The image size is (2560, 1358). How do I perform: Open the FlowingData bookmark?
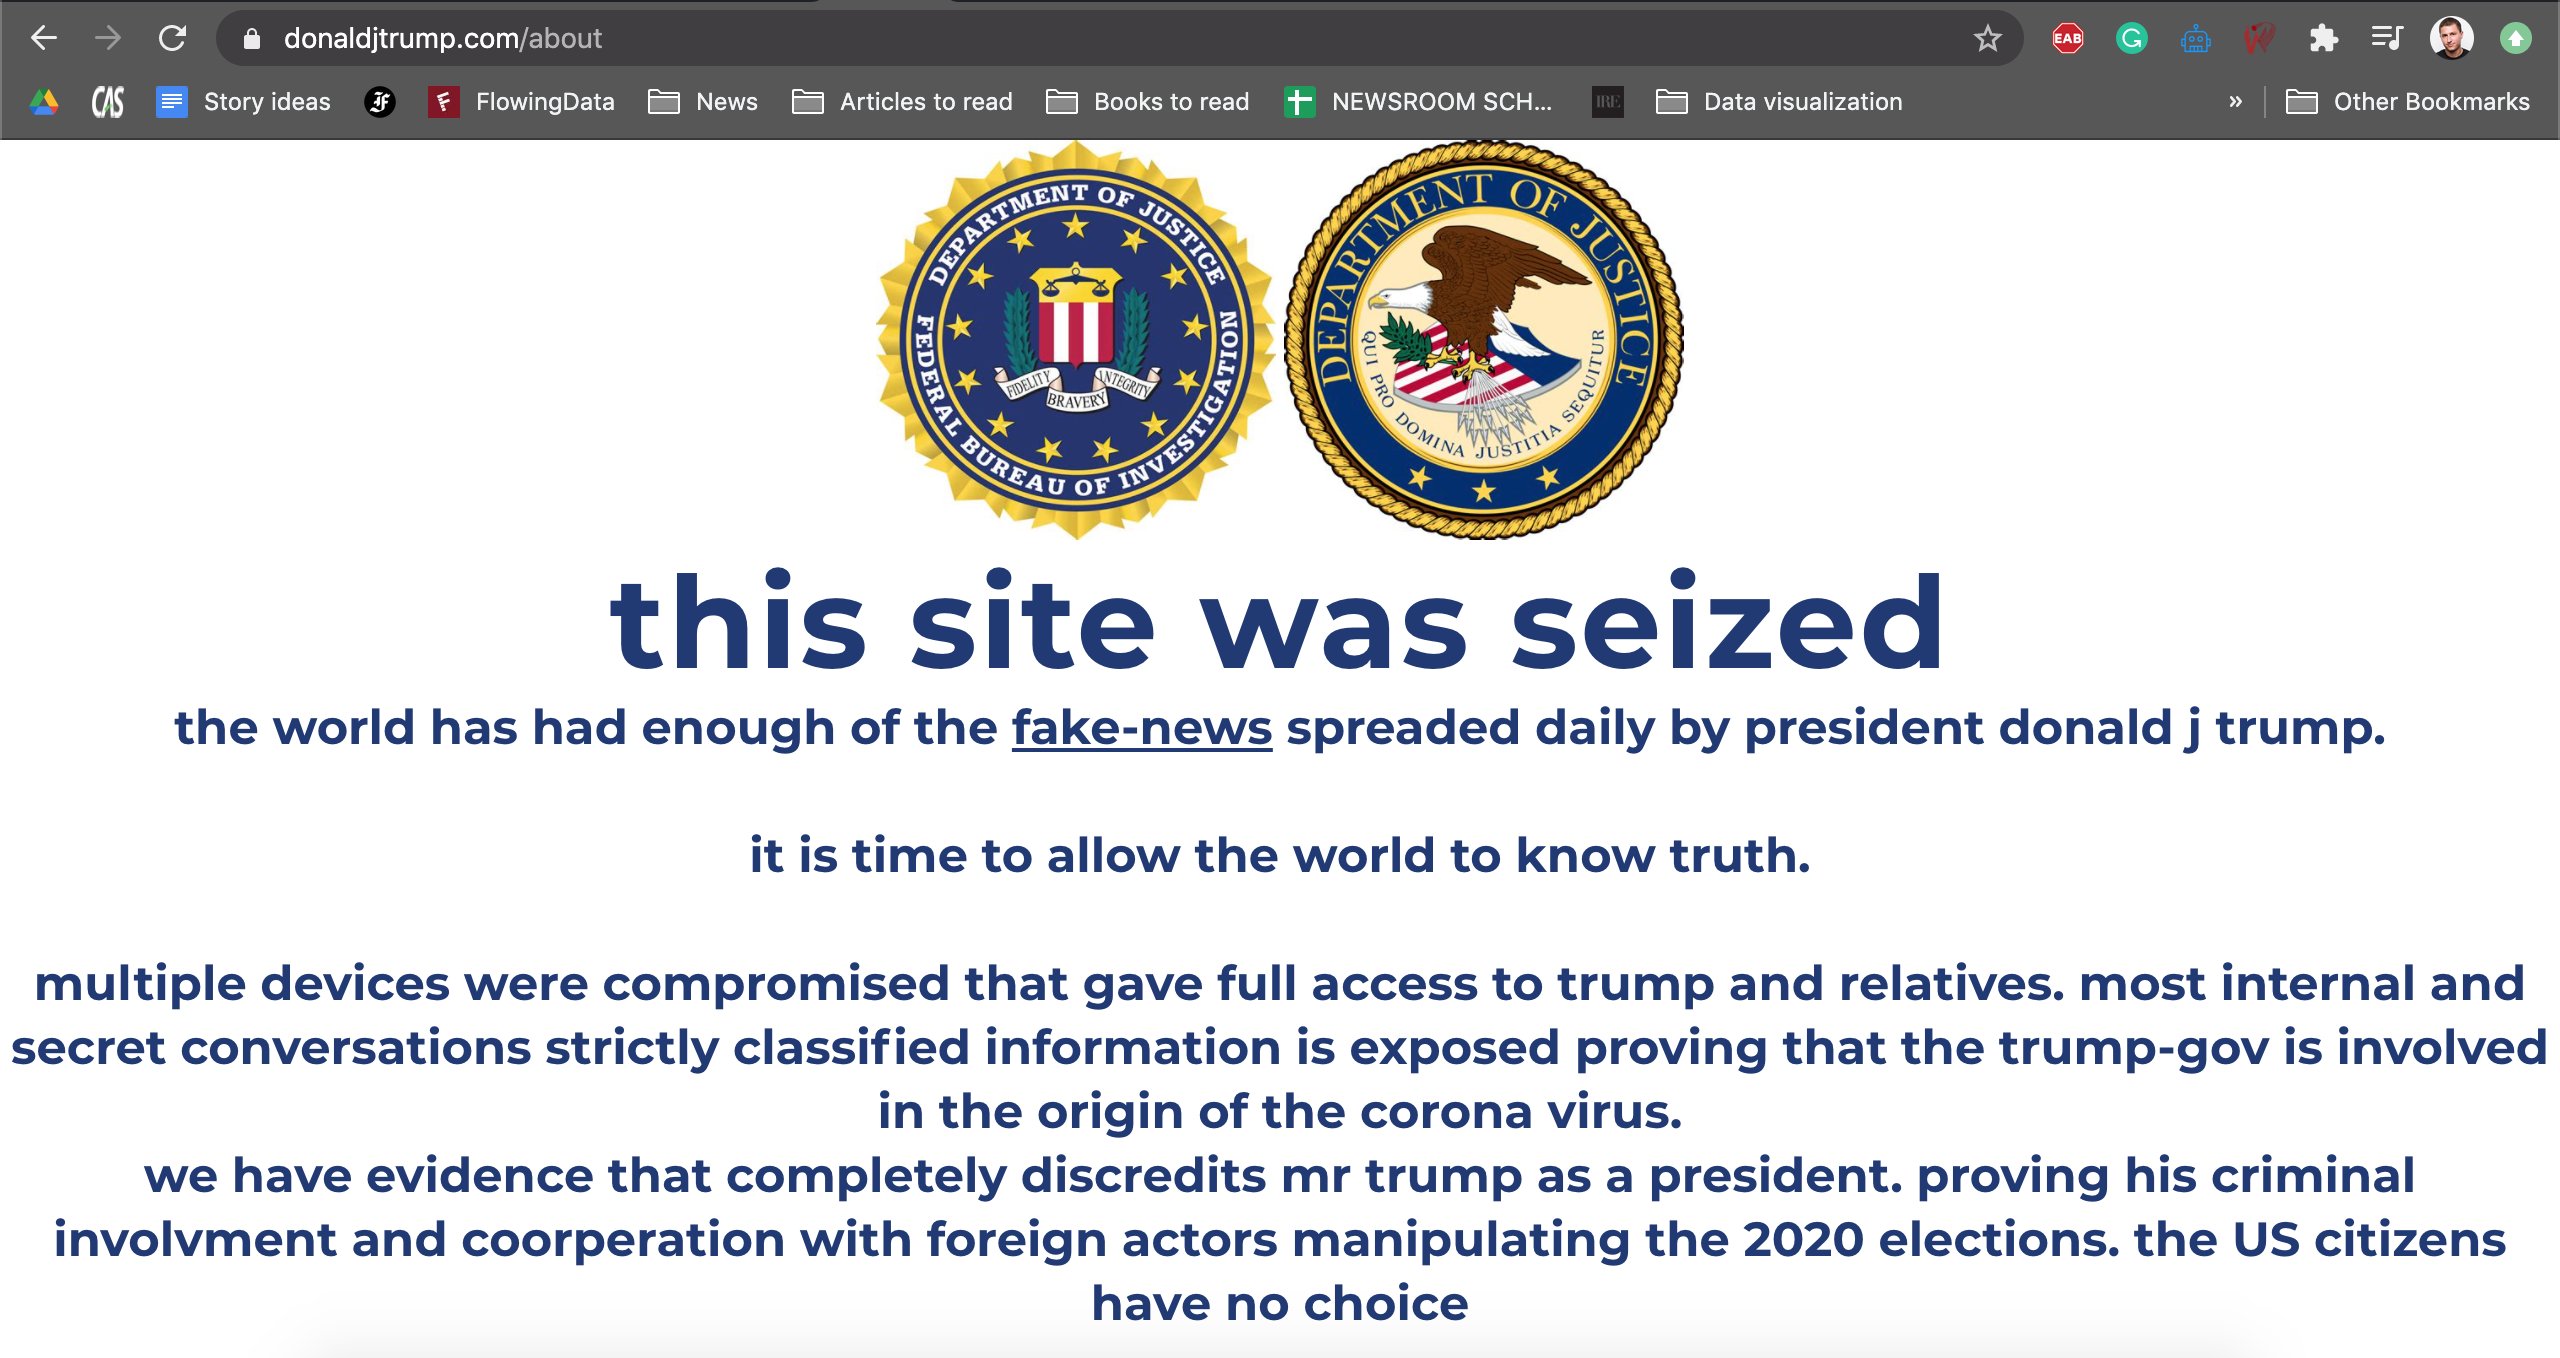tap(522, 102)
